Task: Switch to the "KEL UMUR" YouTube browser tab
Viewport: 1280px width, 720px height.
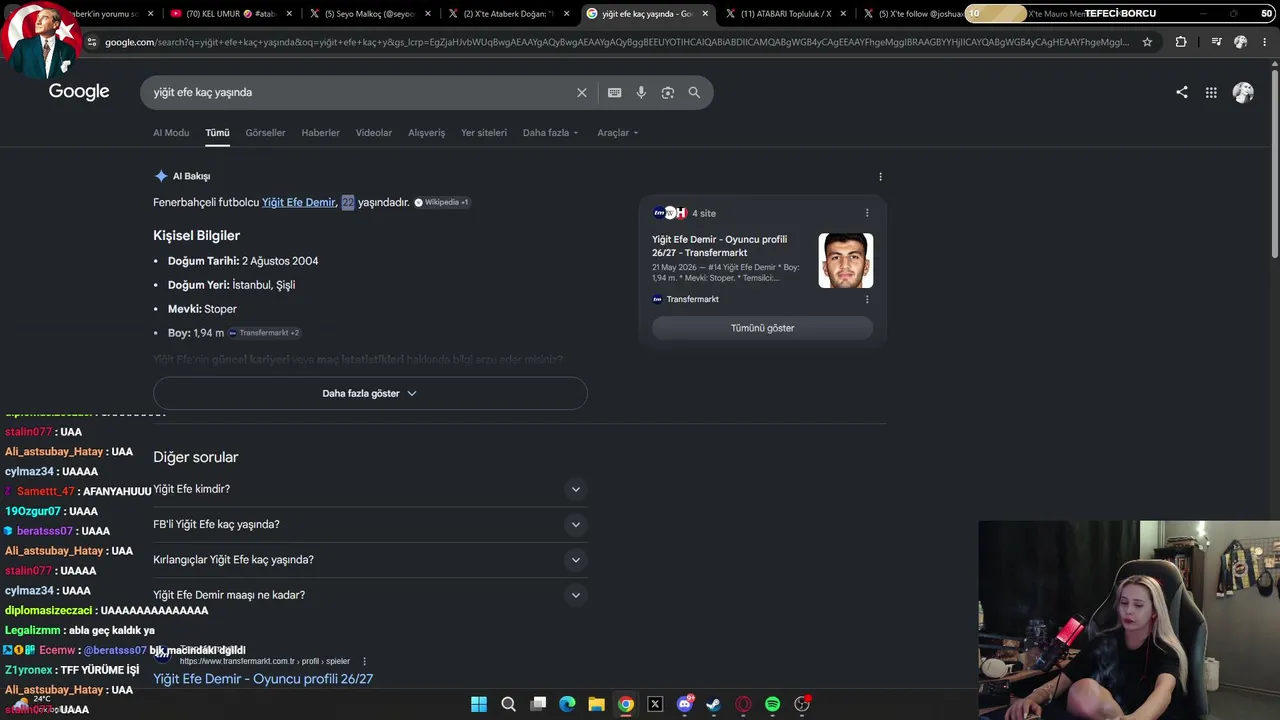Action: click(230, 14)
